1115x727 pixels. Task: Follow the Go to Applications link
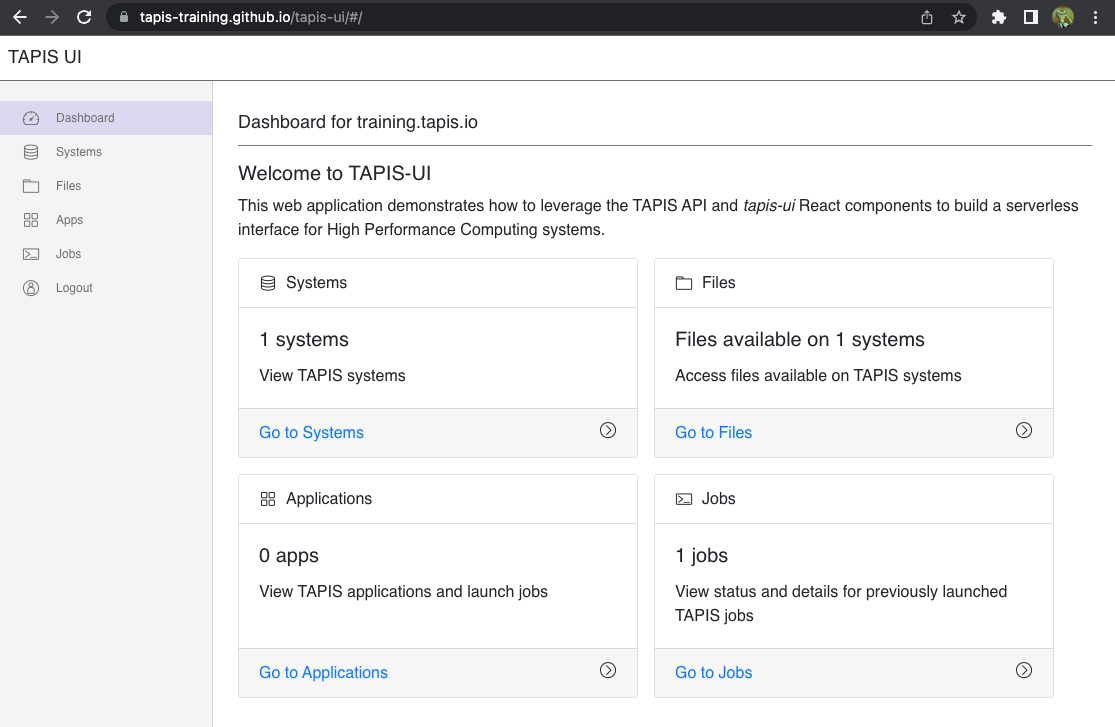click(323, 672)
